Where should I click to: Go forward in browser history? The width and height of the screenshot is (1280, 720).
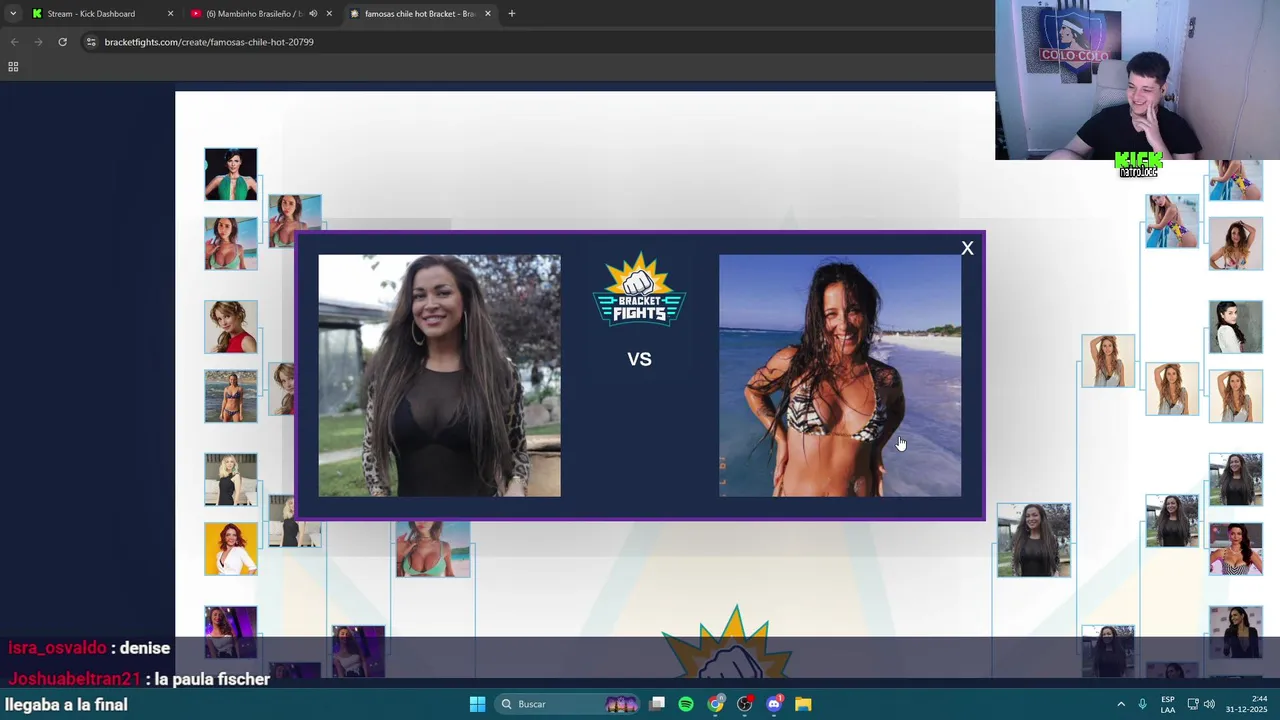coord(38,42)
